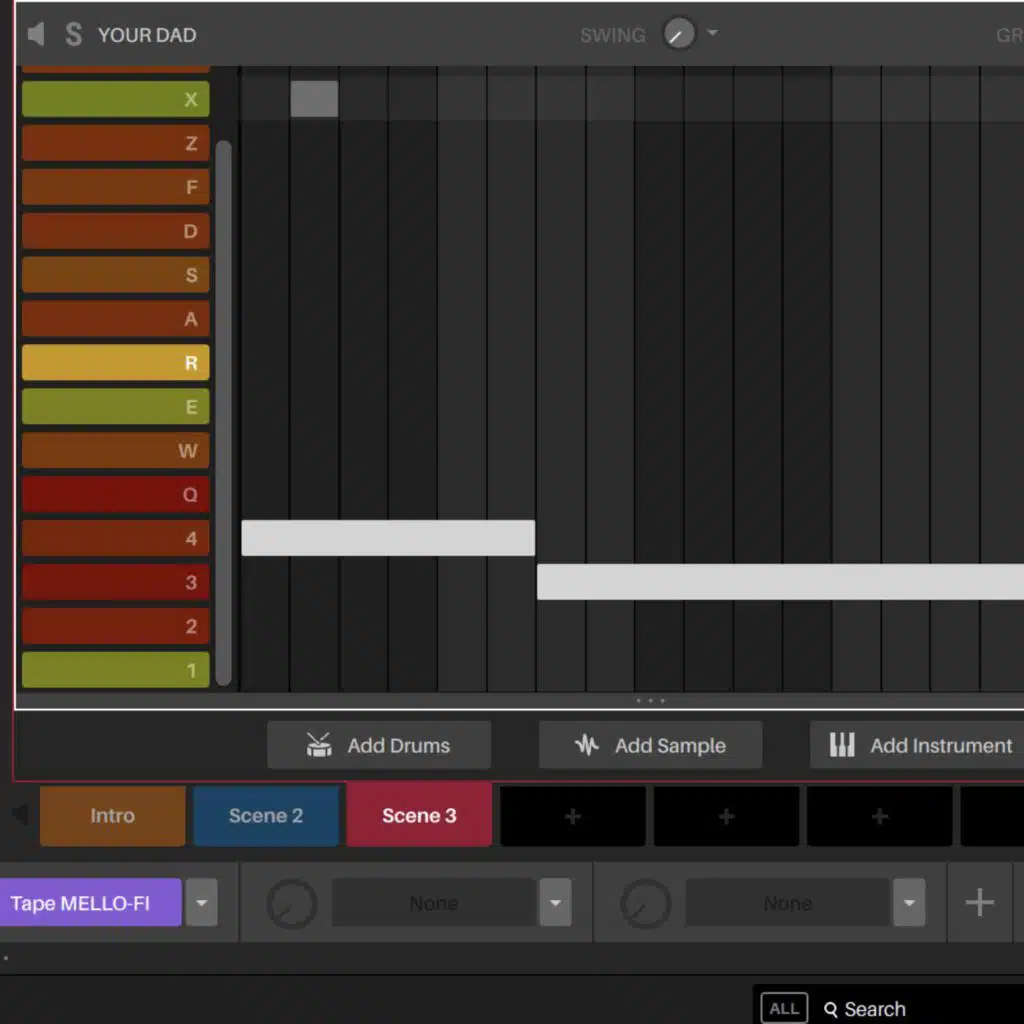Click the YOUR DAD track name
The image size is (1024, 1024).
pyautogui.click(x=147, y=35)
